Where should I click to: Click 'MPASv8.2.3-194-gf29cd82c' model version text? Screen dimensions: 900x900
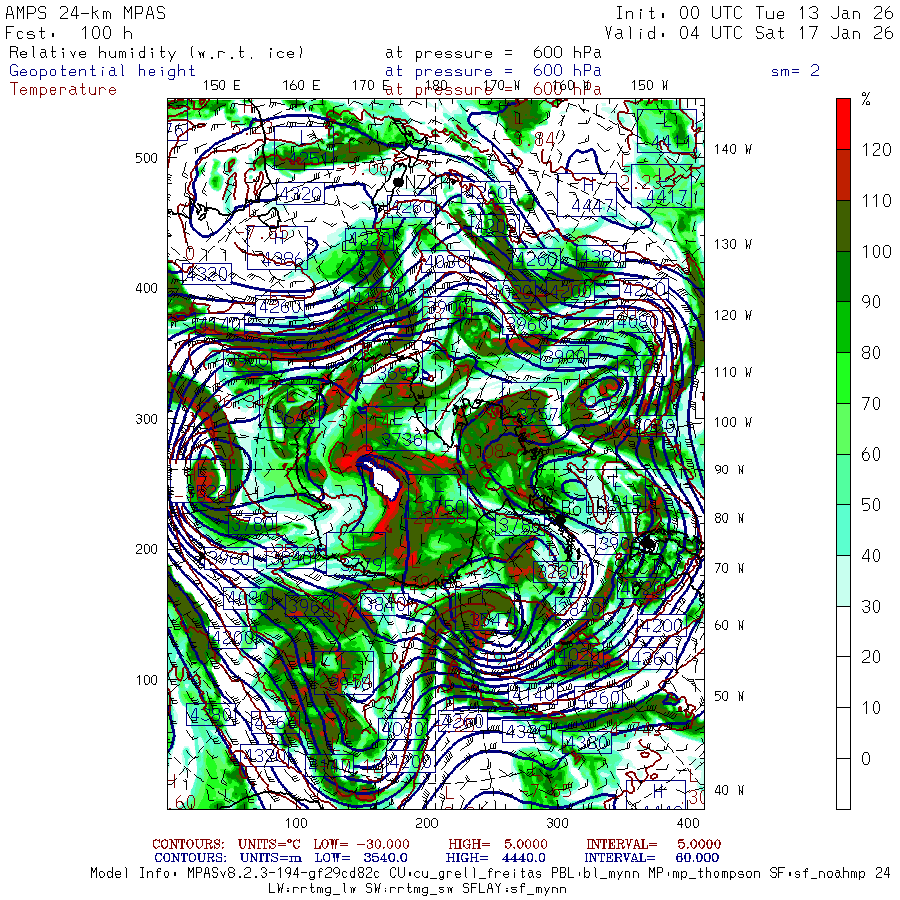[284, 874]
